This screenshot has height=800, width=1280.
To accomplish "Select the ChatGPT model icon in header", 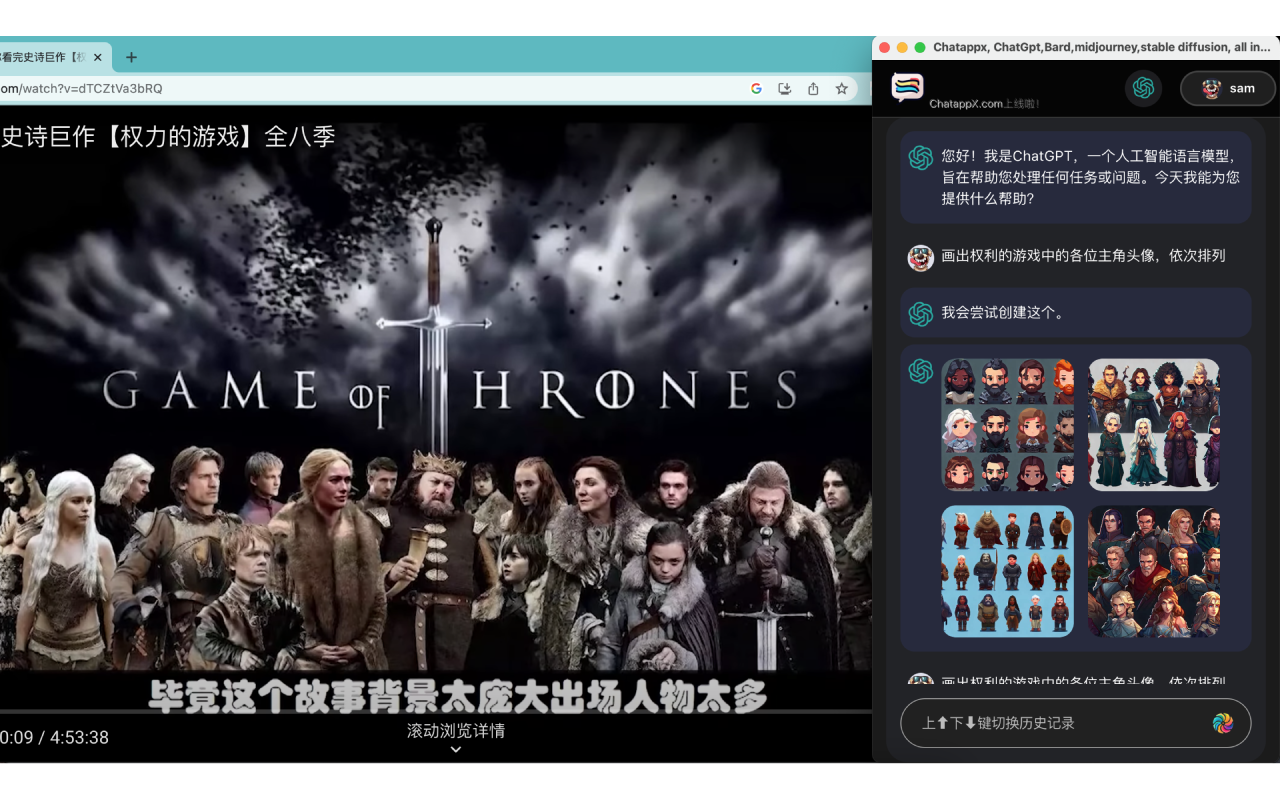I will [1144, 88].
